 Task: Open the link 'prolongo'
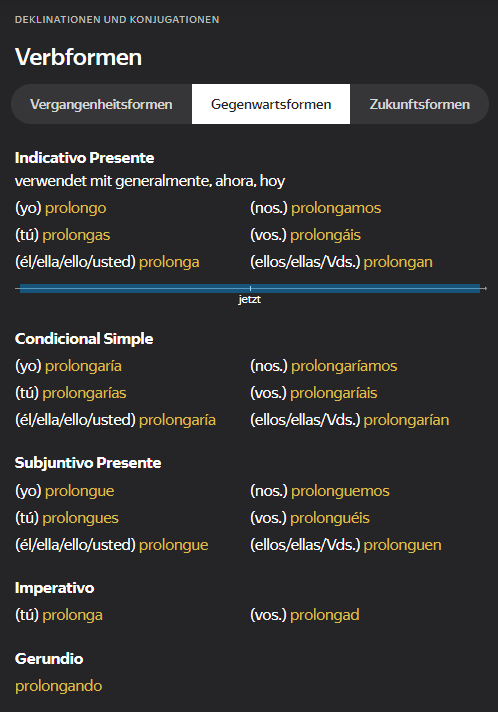(76, 208)
